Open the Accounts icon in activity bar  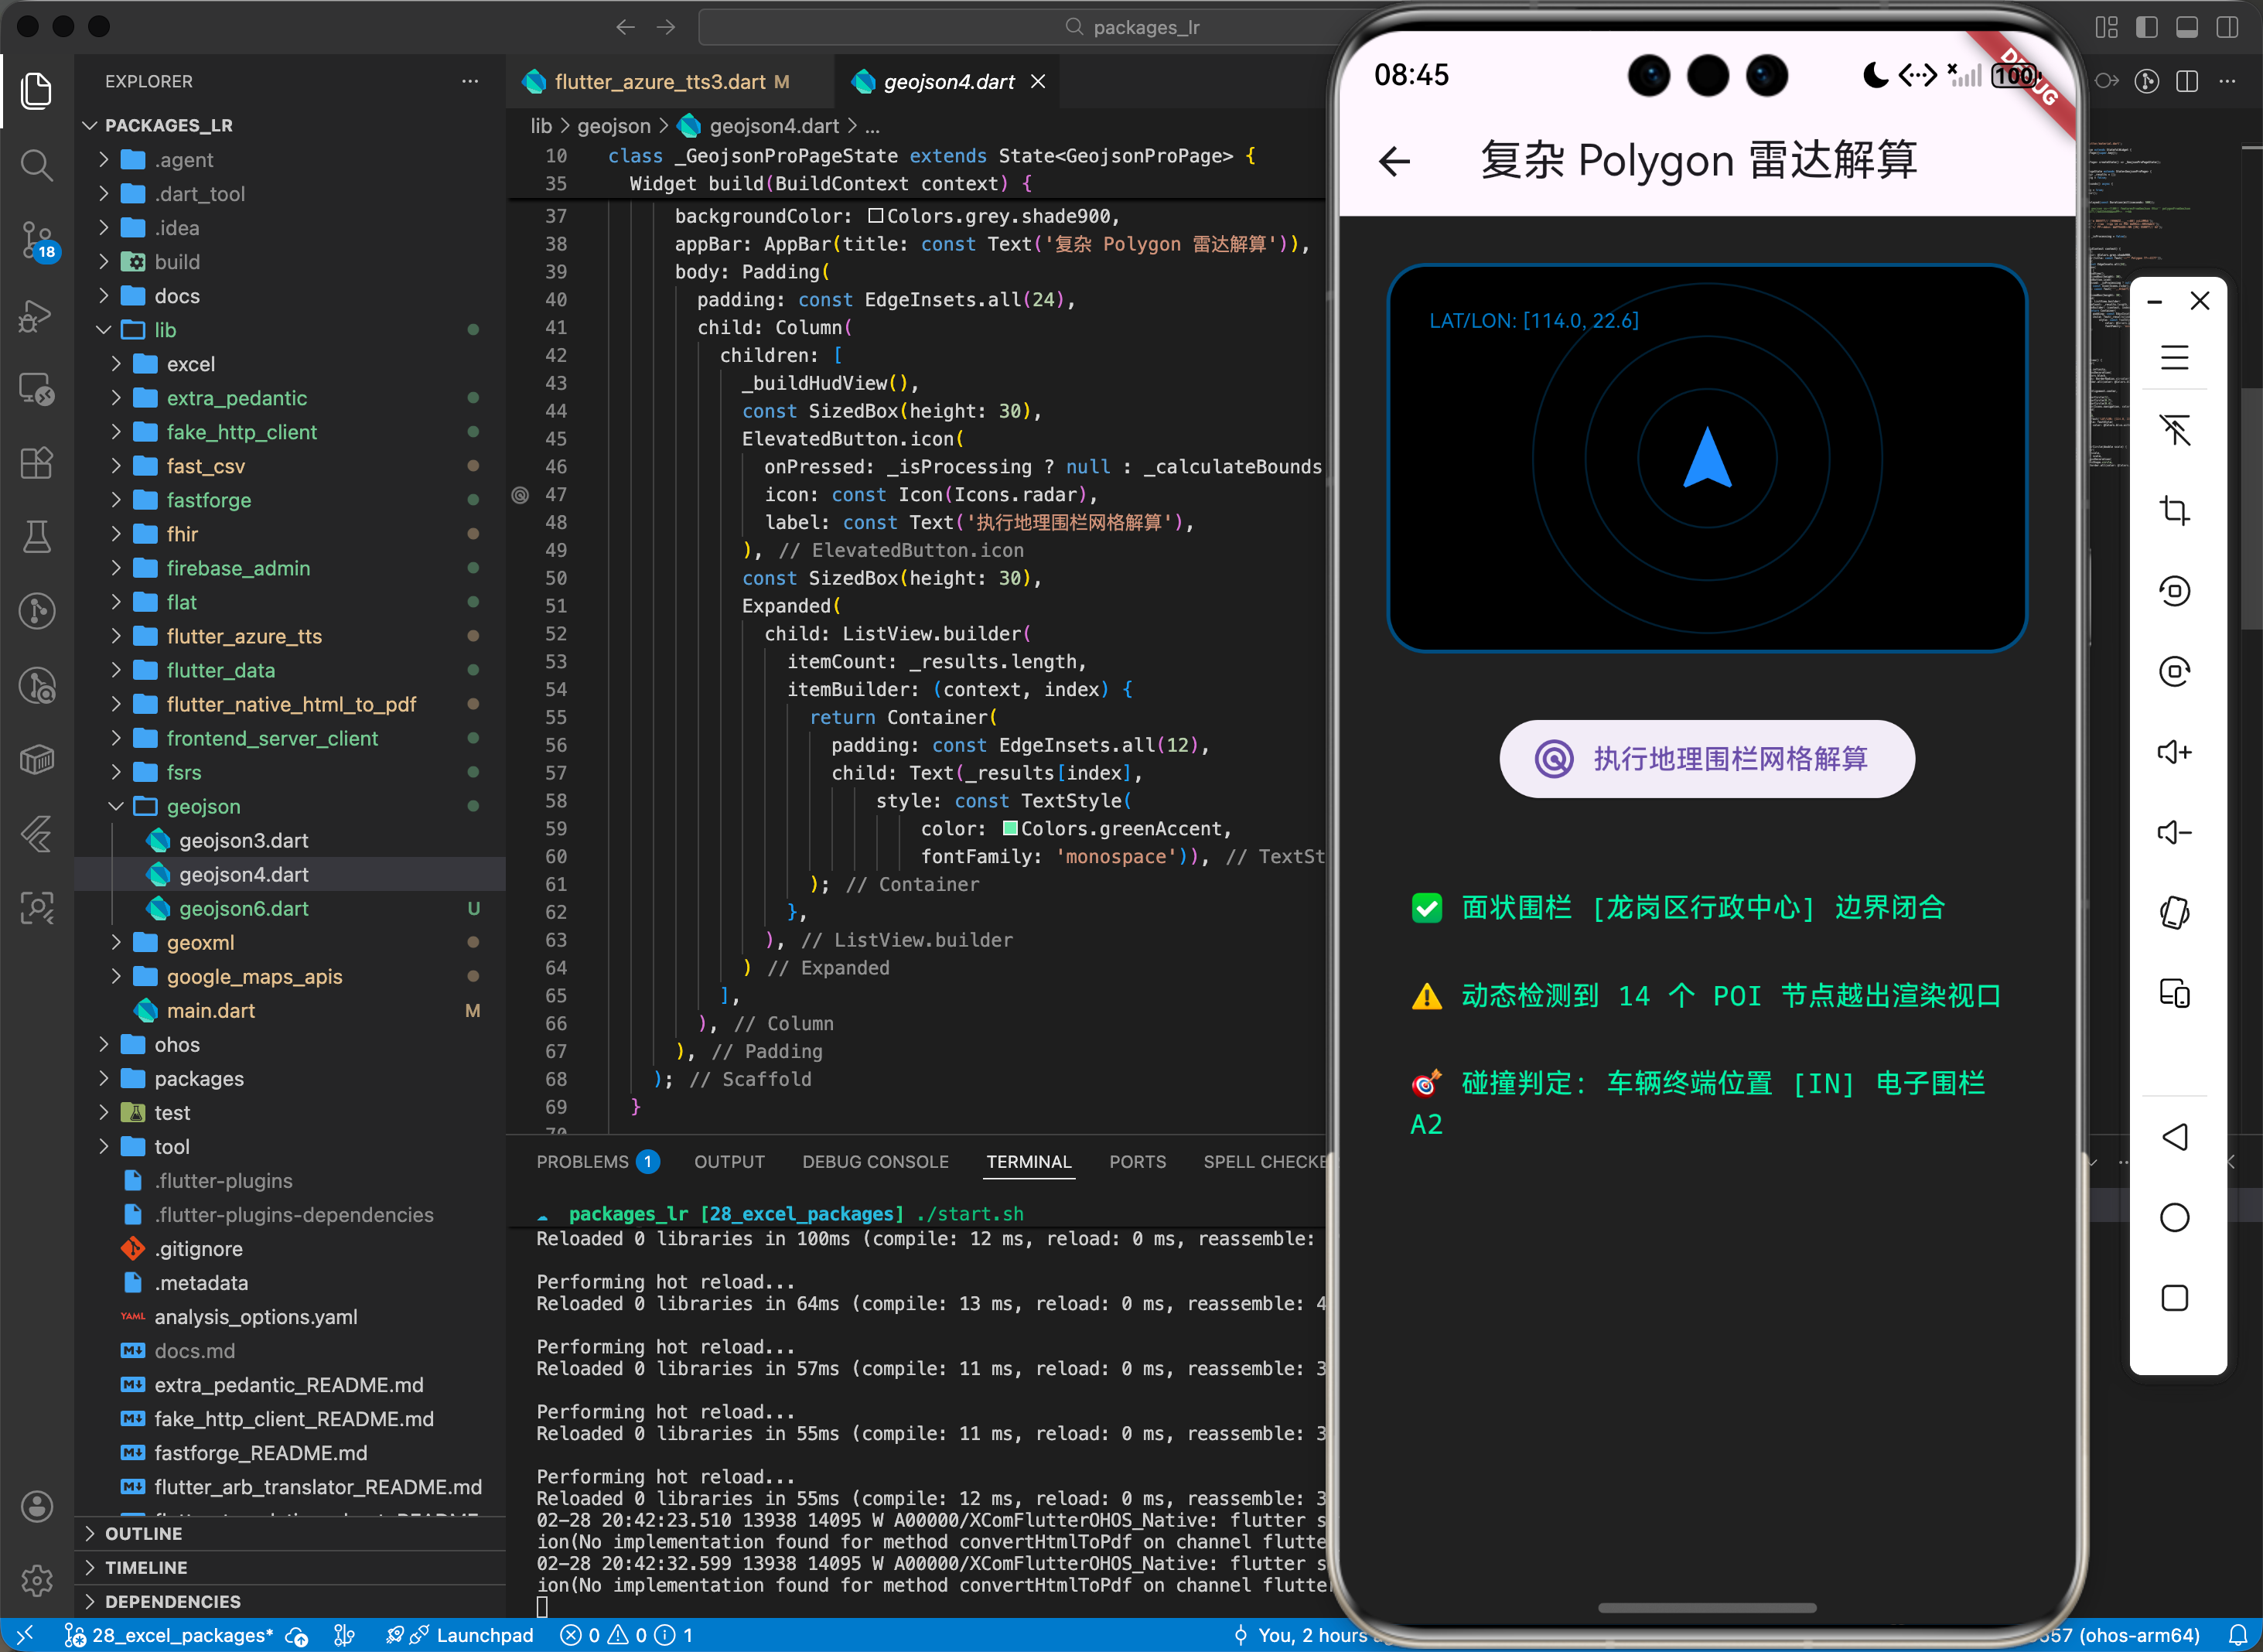tap(37, 1506)
